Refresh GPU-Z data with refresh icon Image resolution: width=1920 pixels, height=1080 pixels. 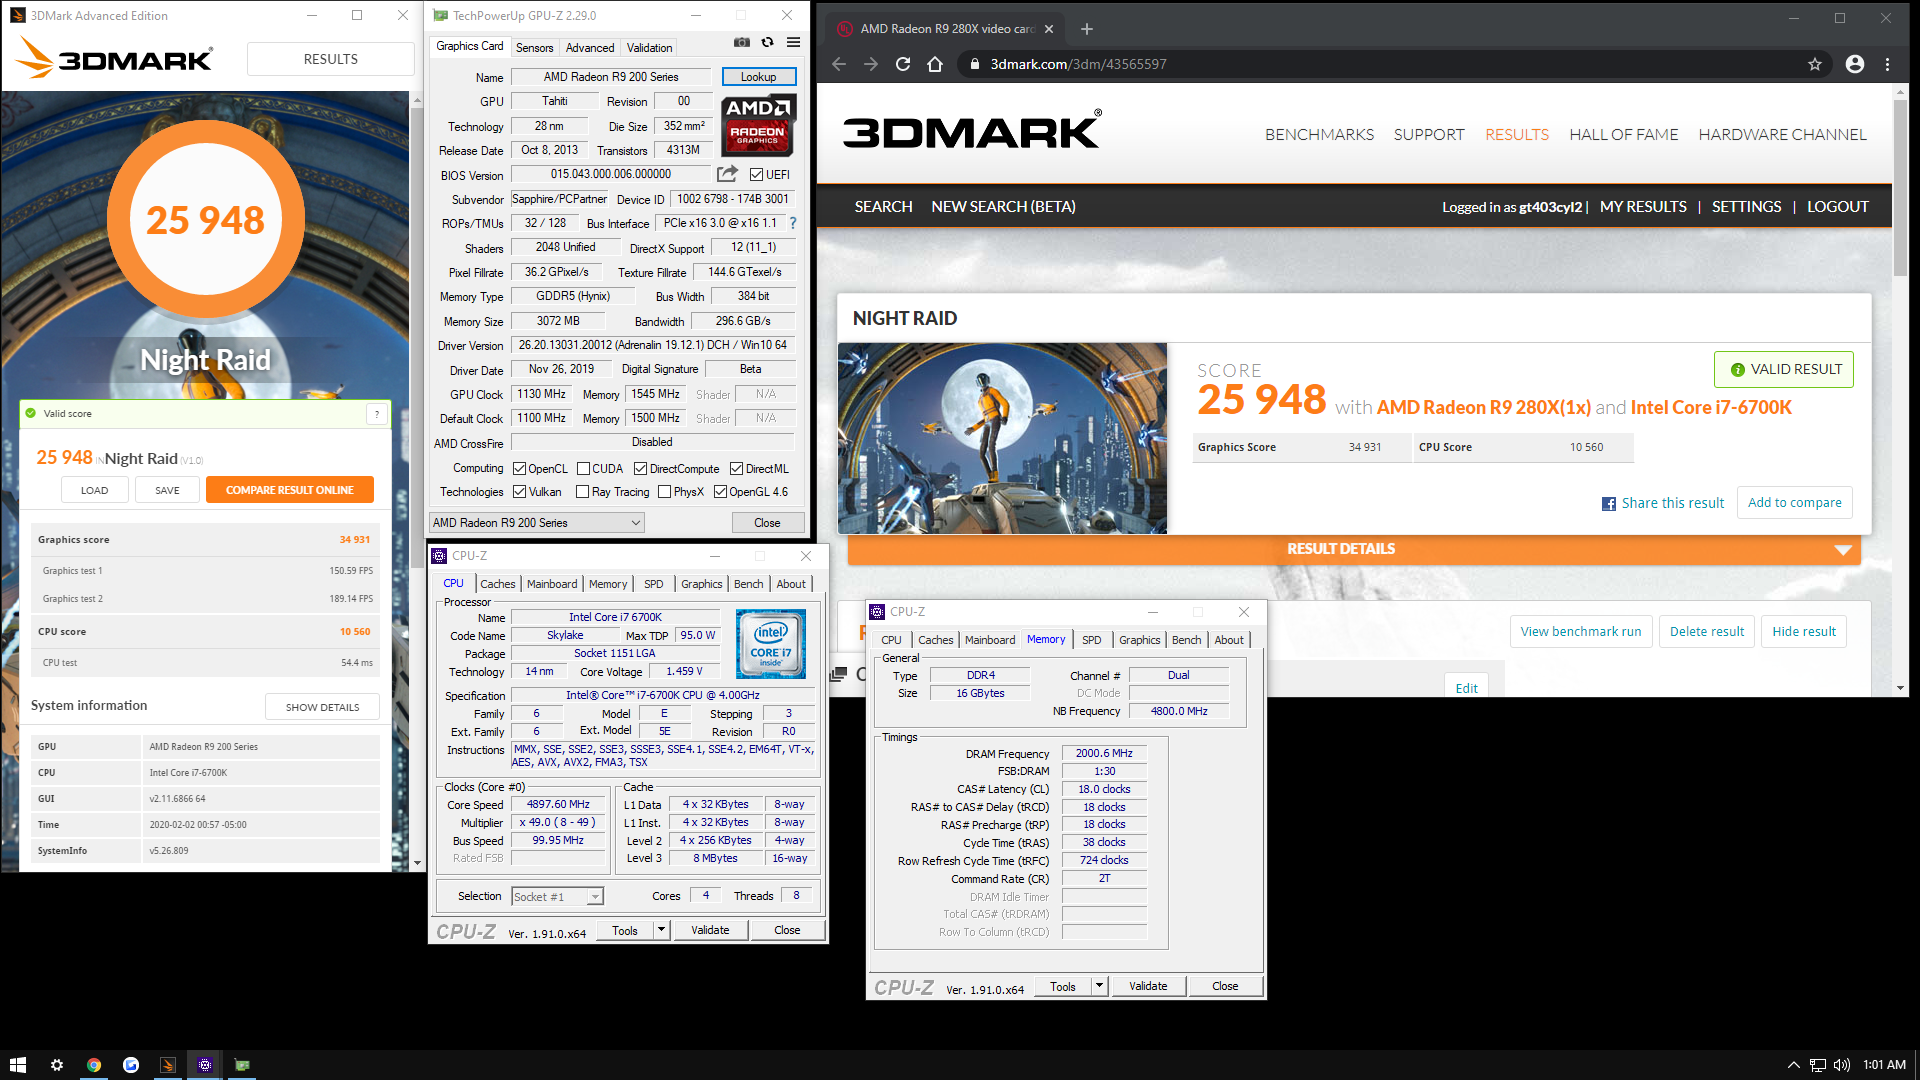767,42
